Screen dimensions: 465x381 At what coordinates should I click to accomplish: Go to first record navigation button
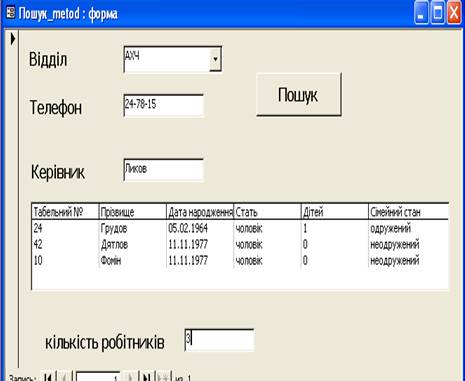pos(48,377)
